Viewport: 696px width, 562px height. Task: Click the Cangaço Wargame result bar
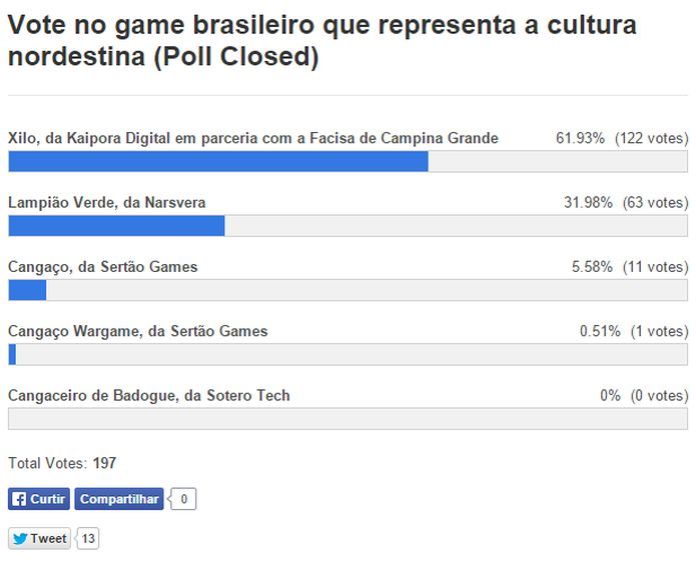347,354
